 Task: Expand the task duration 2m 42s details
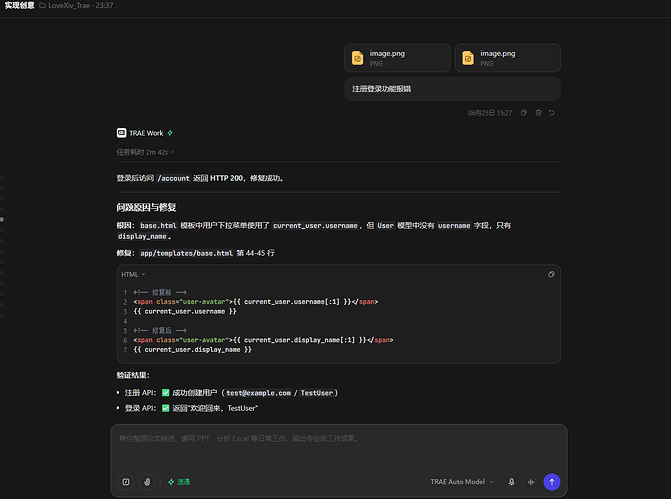[x=145, y=152]
